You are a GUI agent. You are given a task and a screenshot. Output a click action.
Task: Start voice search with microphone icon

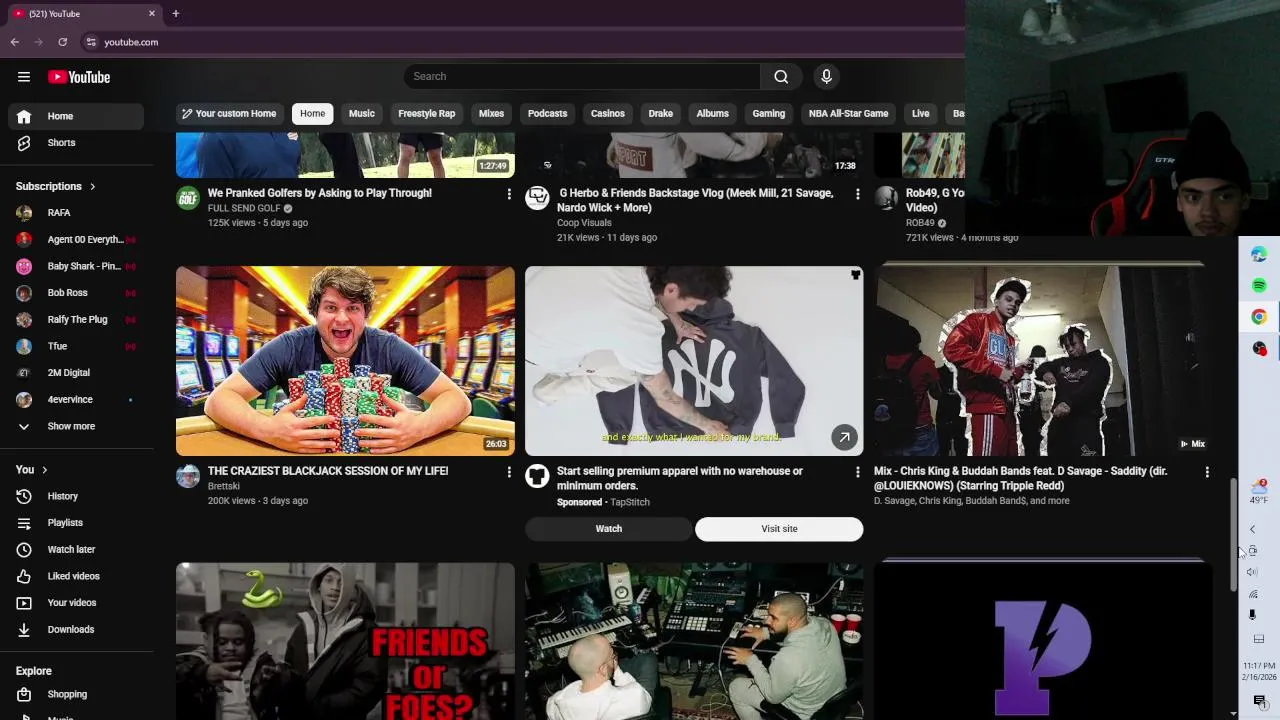click(826, 76)
